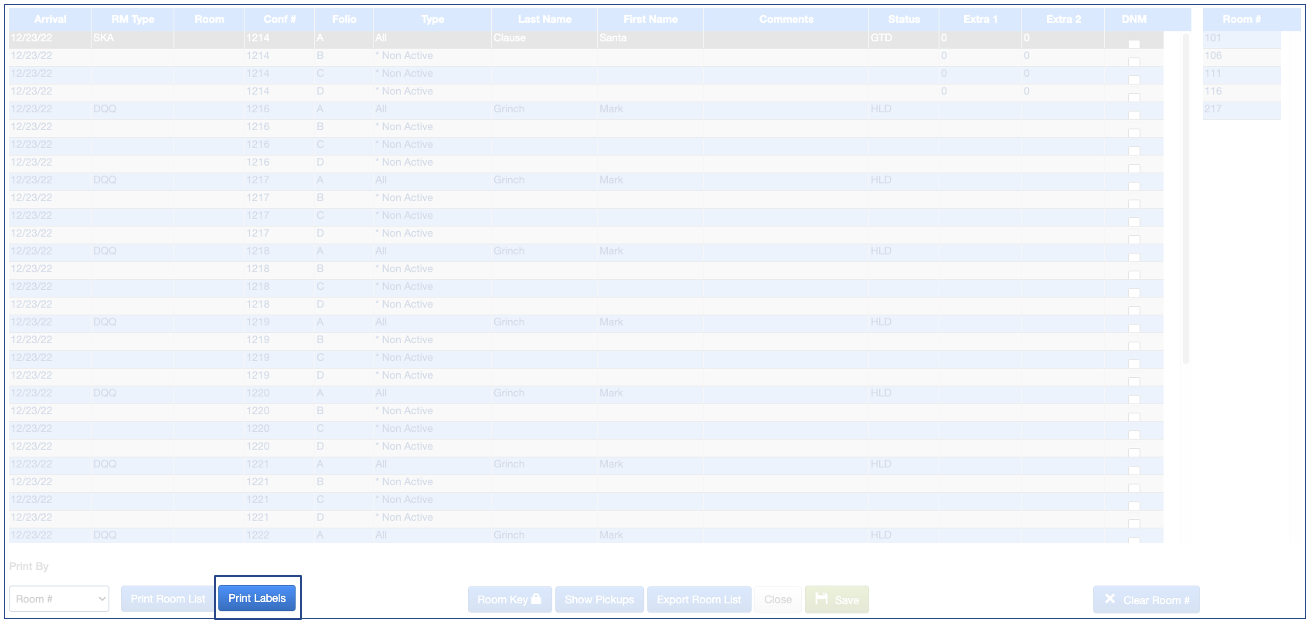Select room 217 in Room # list
The width and height of the screenshot is (1310, 623).
pos(1241,110)
